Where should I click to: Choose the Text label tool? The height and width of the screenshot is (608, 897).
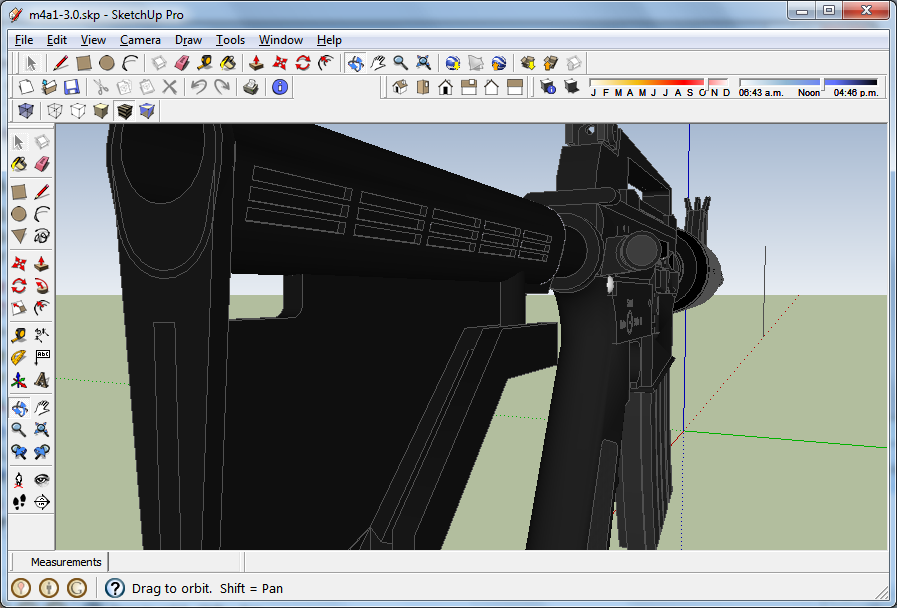coord(42,357)
